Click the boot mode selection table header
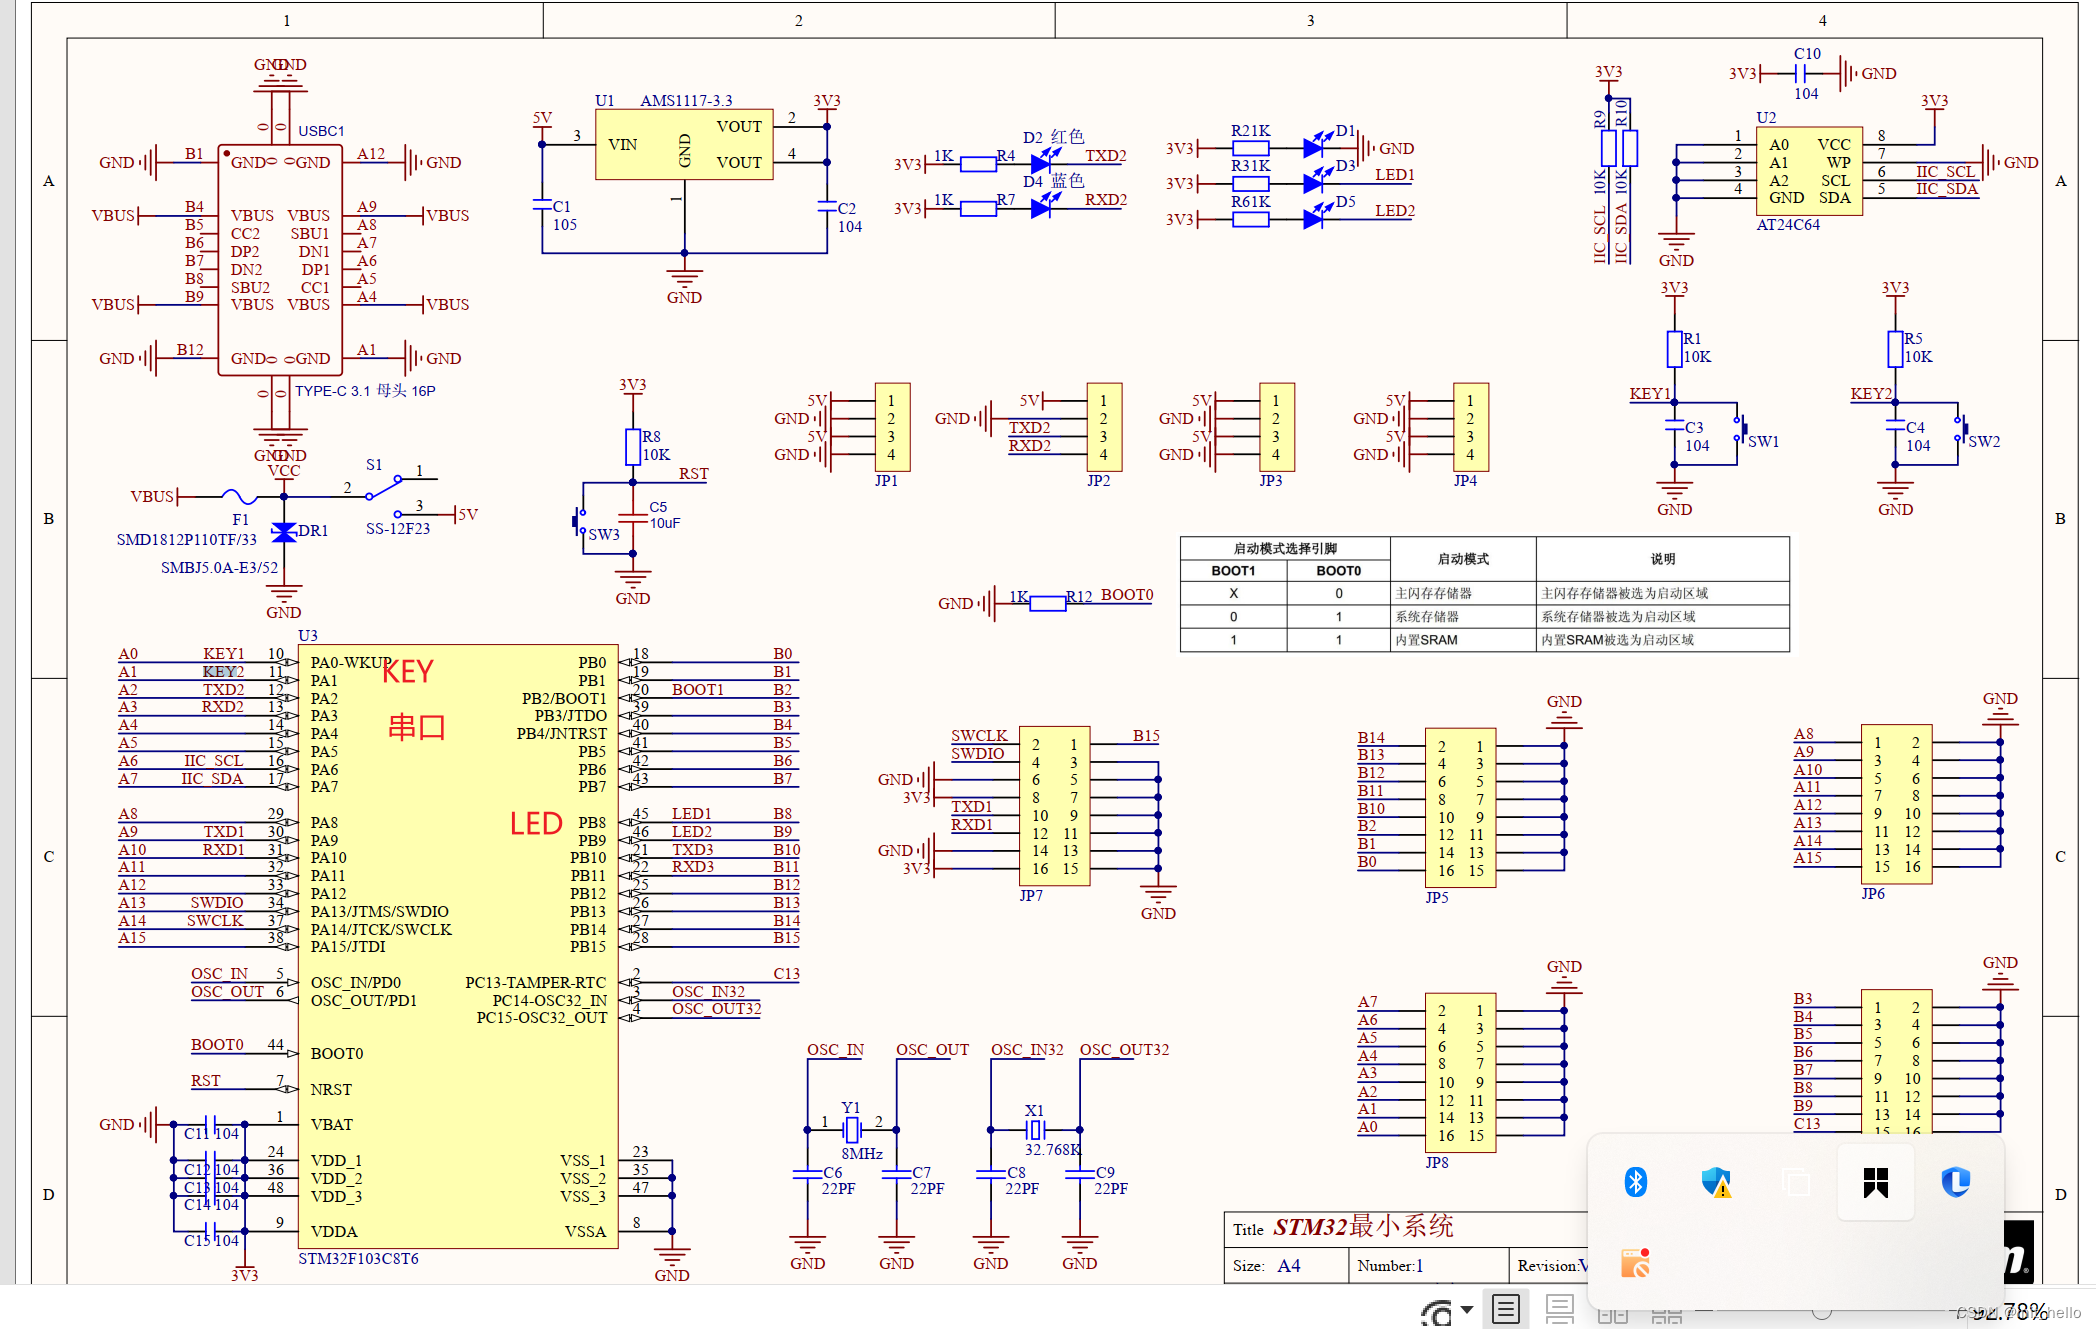 pos(1284,548)
